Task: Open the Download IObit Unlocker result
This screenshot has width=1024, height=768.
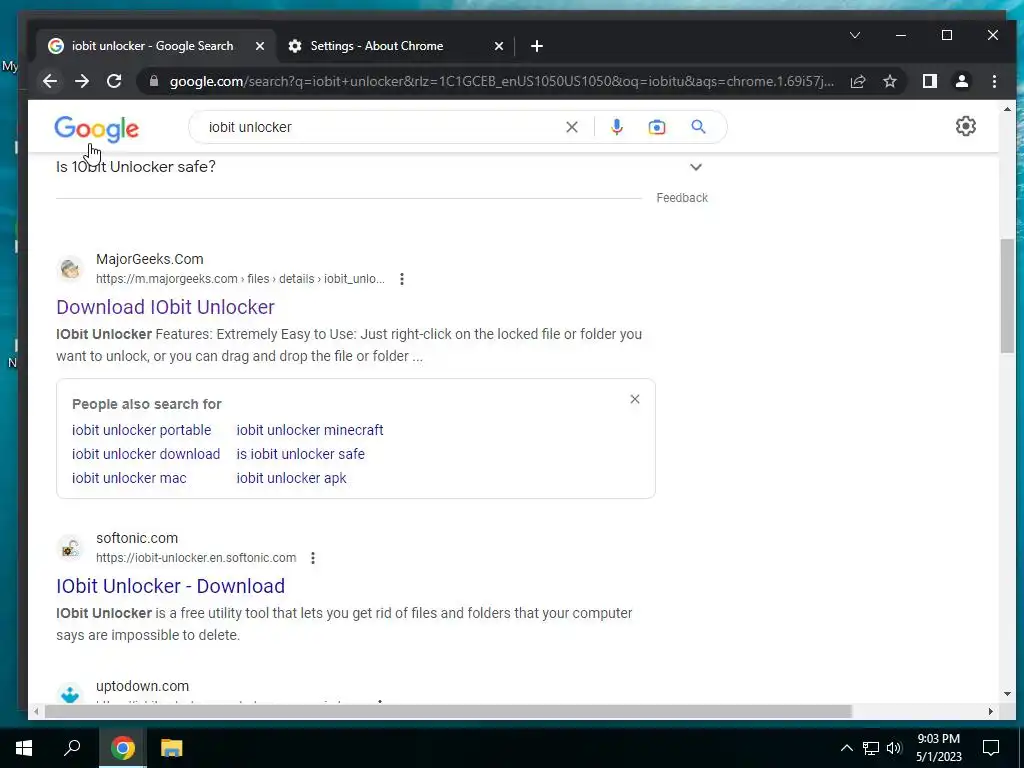Action: pyautogui.click(x=165, y=307)
